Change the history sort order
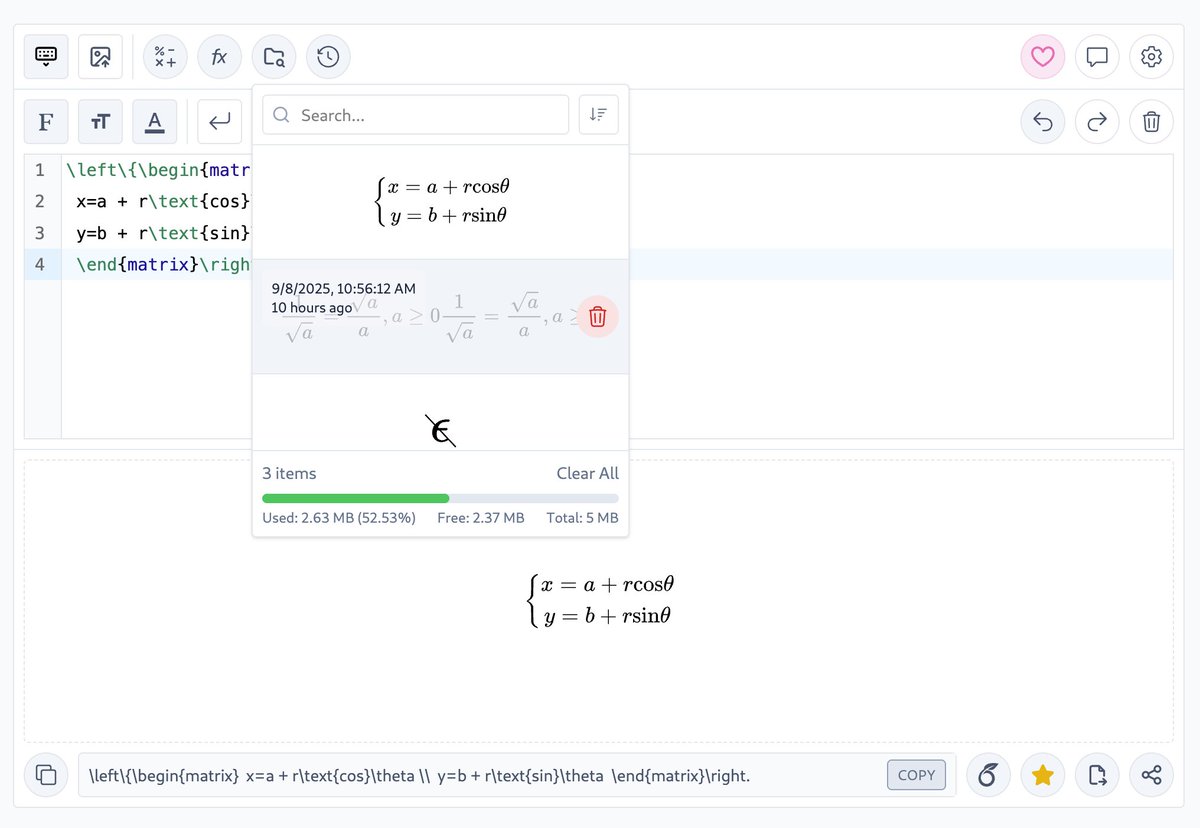 [x=598, y=115]
